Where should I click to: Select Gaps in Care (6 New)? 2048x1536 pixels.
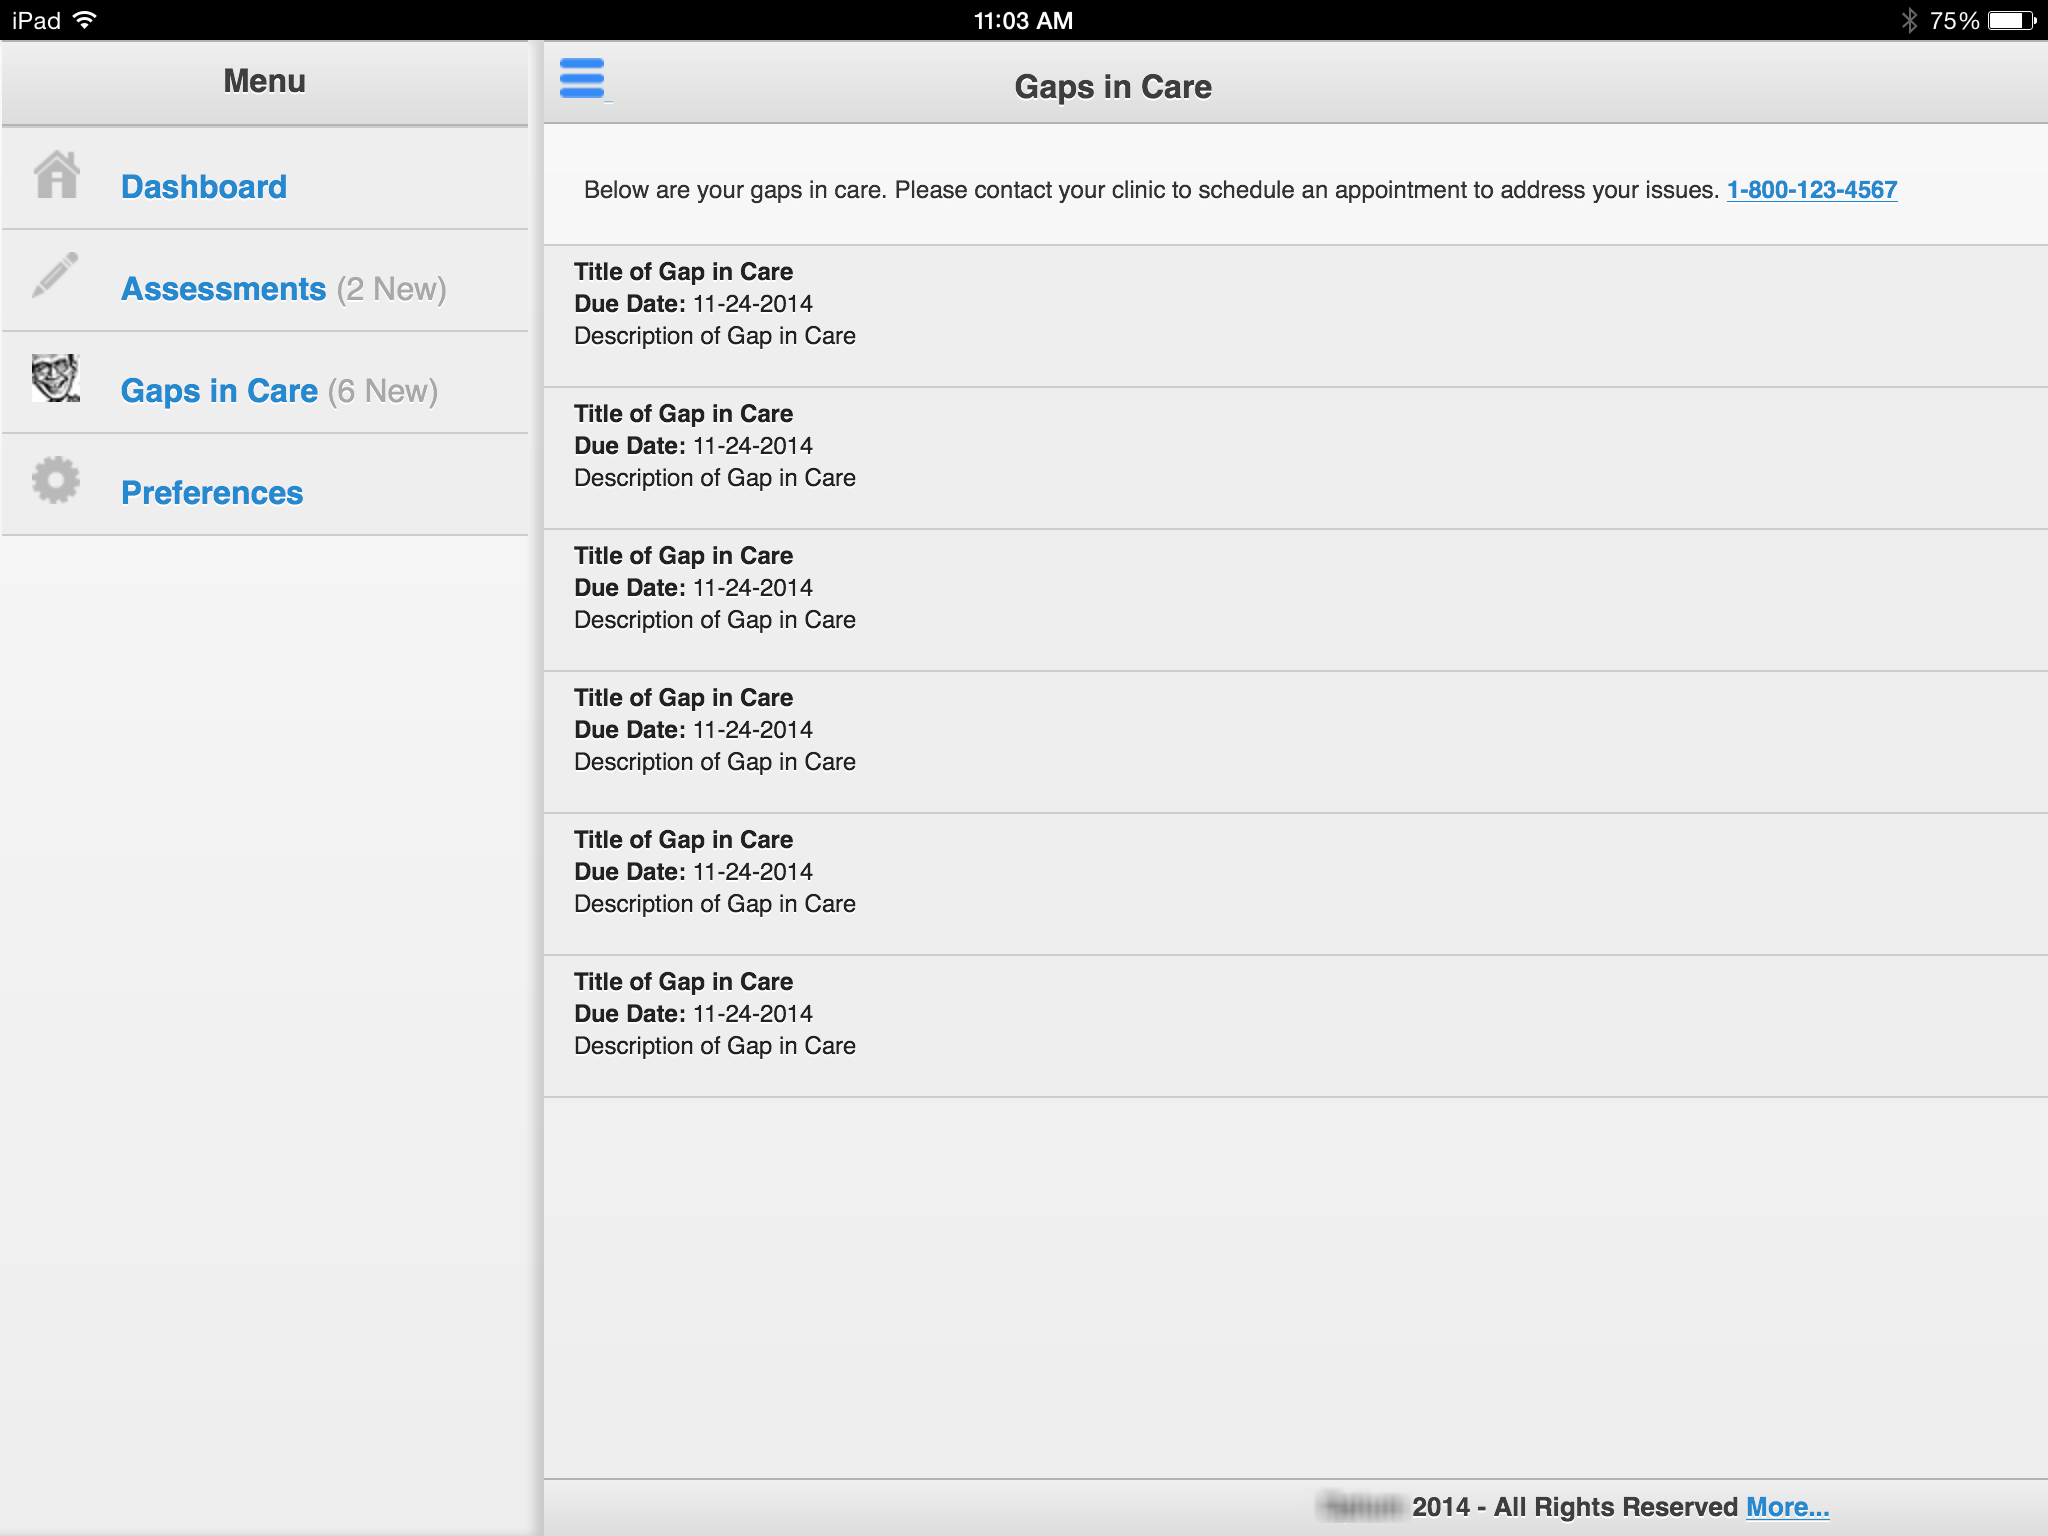(x=279, y=391)
